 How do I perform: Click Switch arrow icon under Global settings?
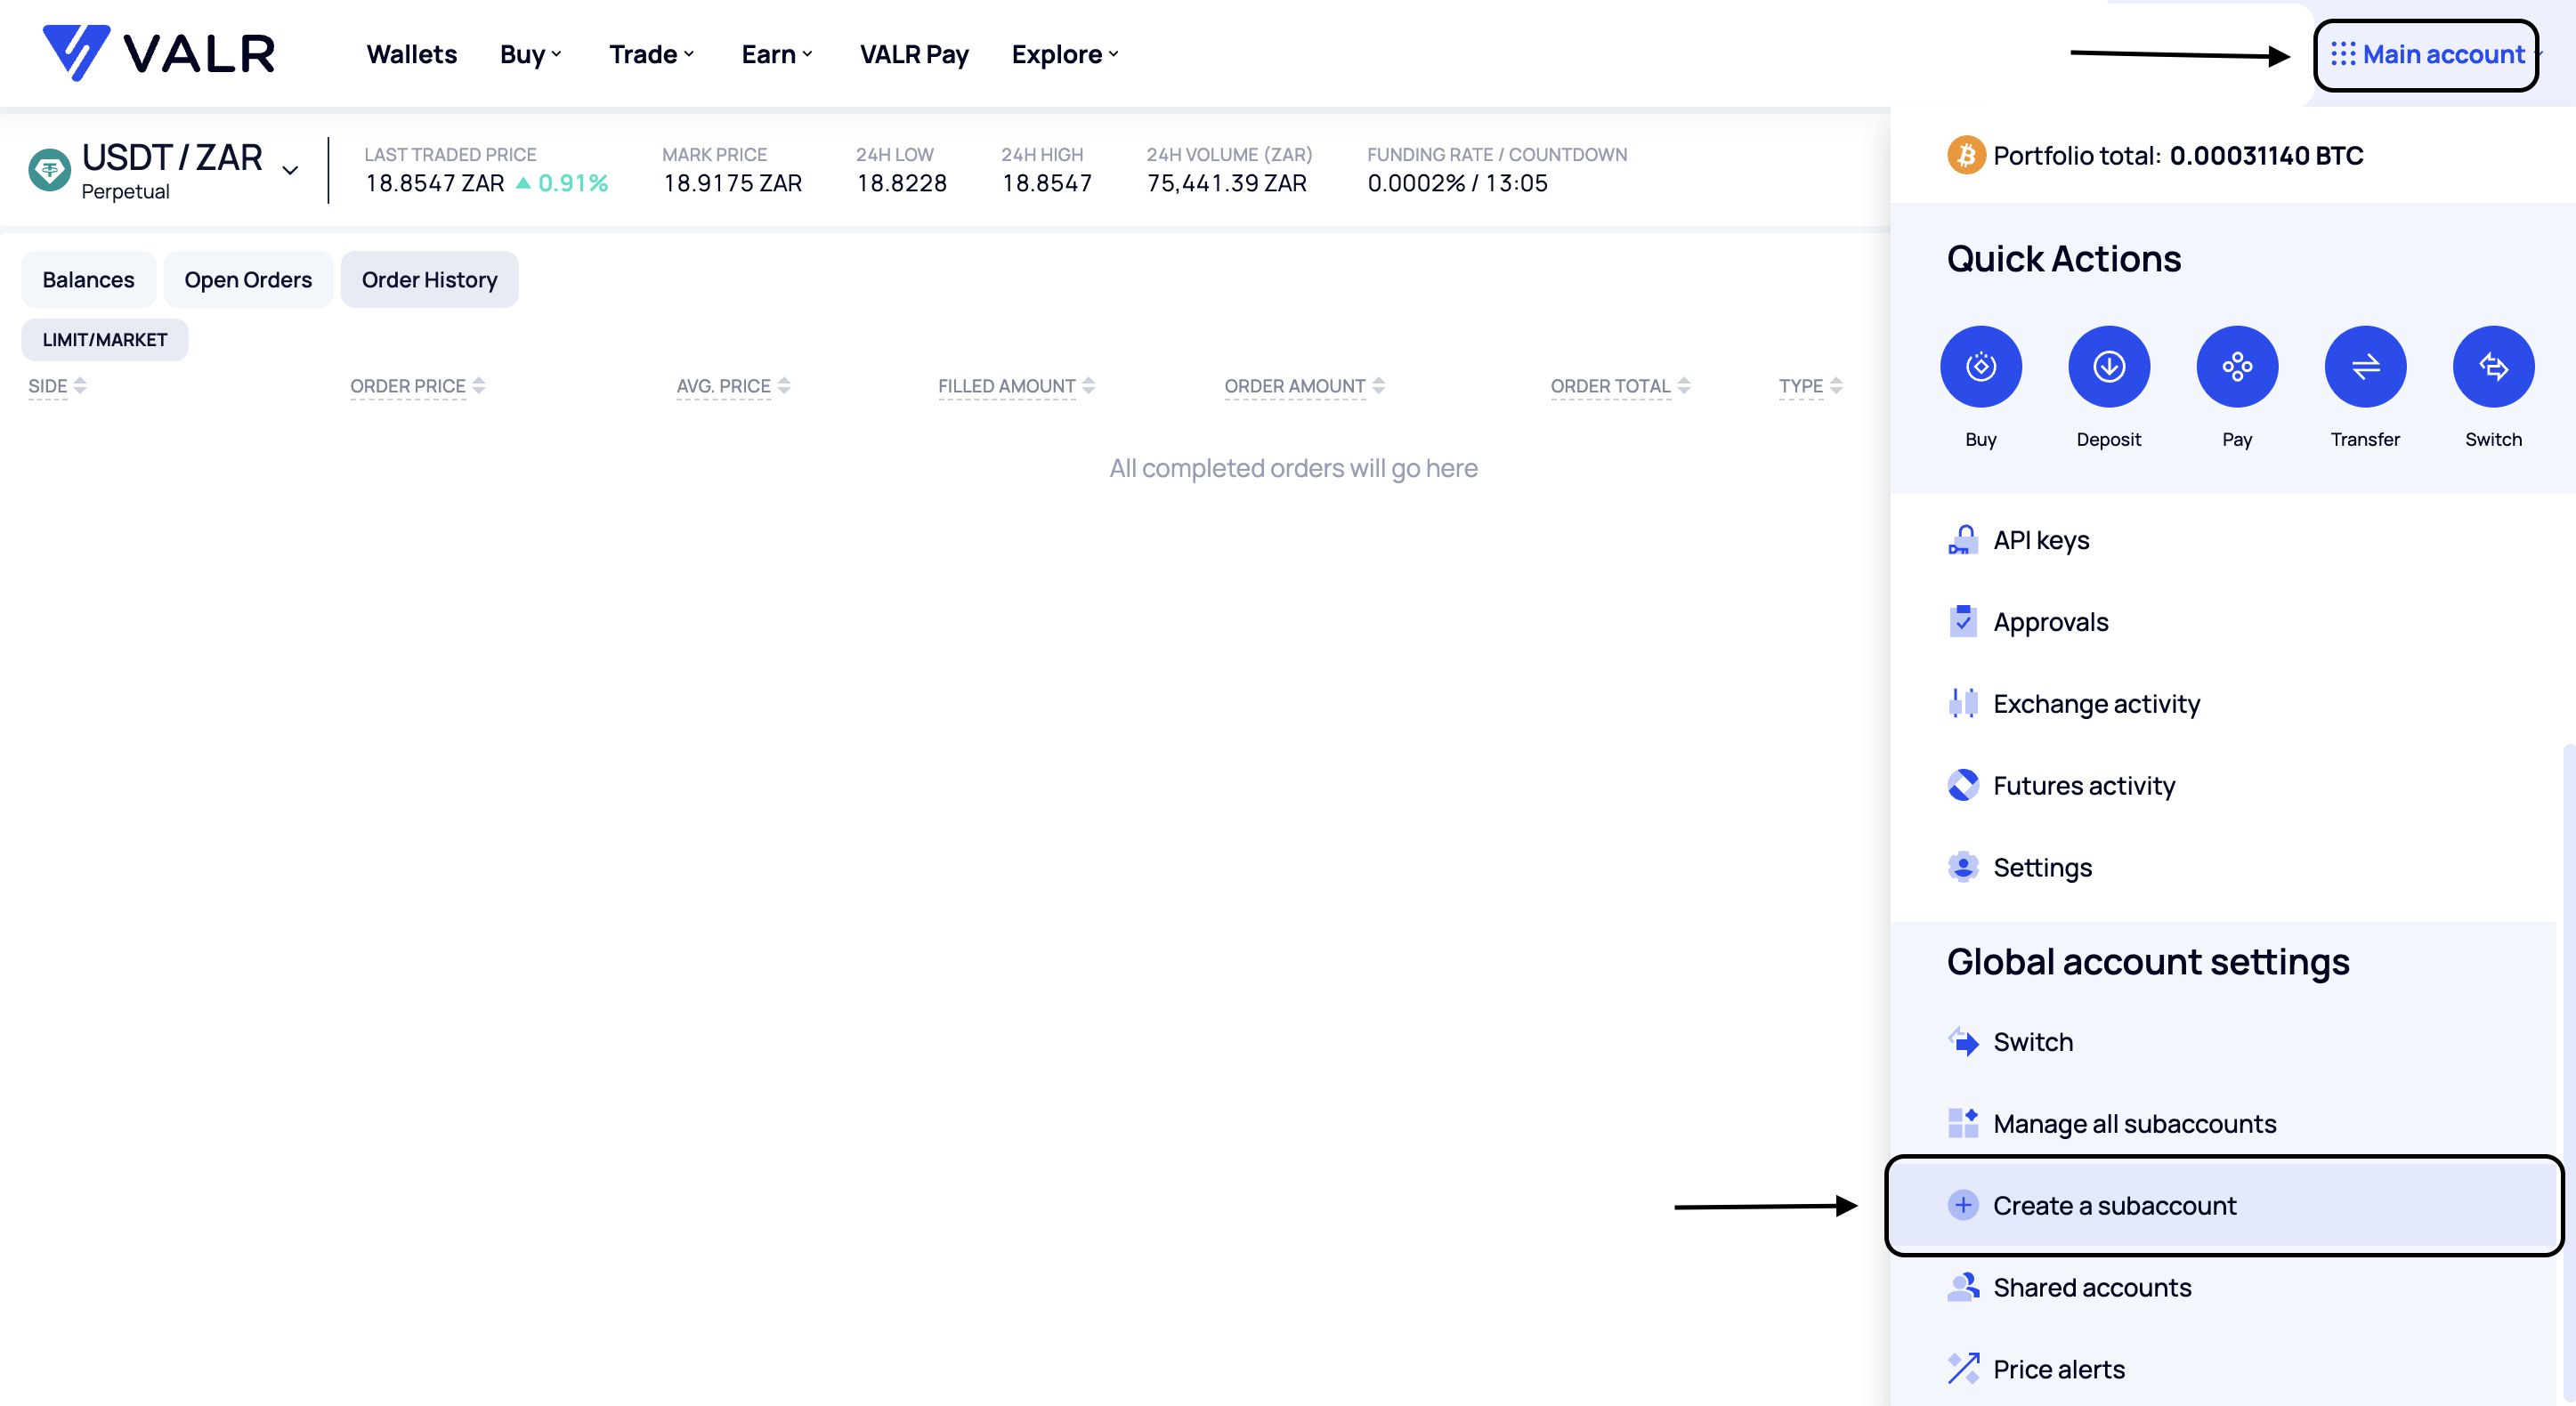coord(1962,1042)
